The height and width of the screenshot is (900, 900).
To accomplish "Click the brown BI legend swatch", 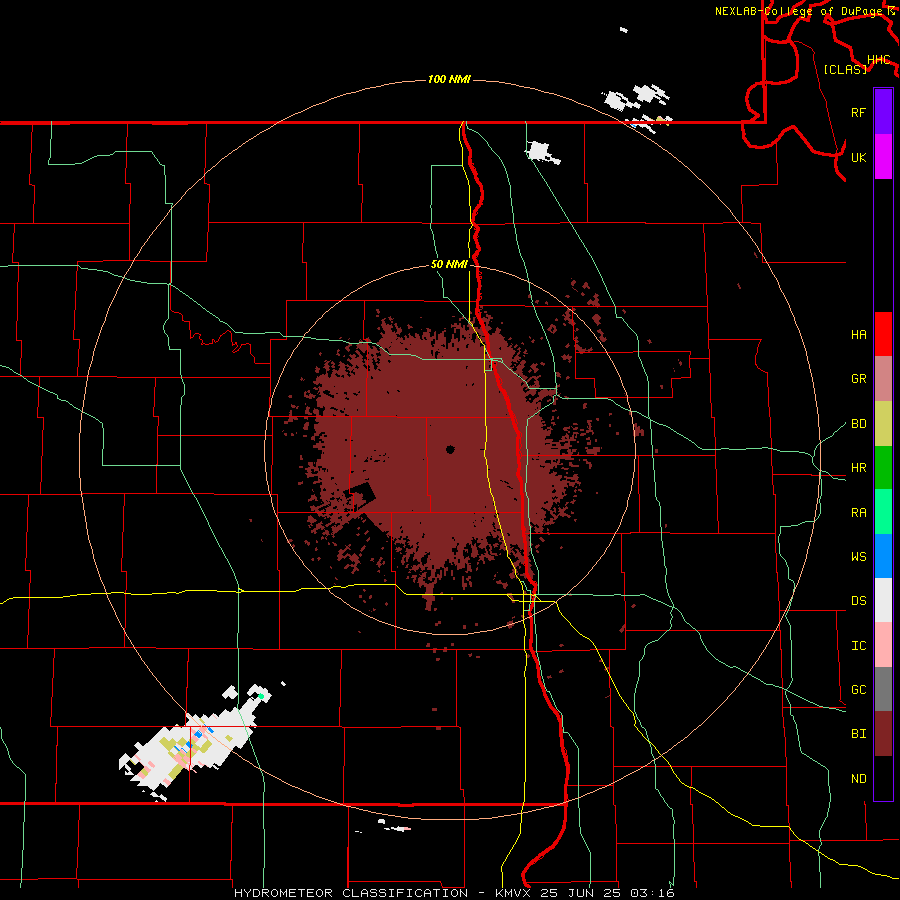I will 883,734.
